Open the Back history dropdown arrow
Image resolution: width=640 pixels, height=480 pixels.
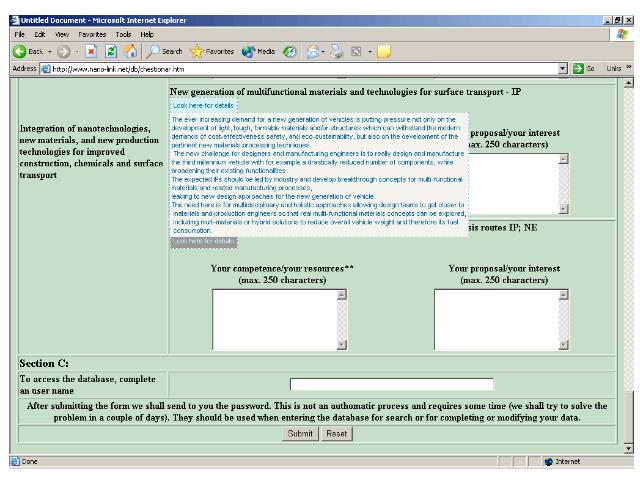50,52
